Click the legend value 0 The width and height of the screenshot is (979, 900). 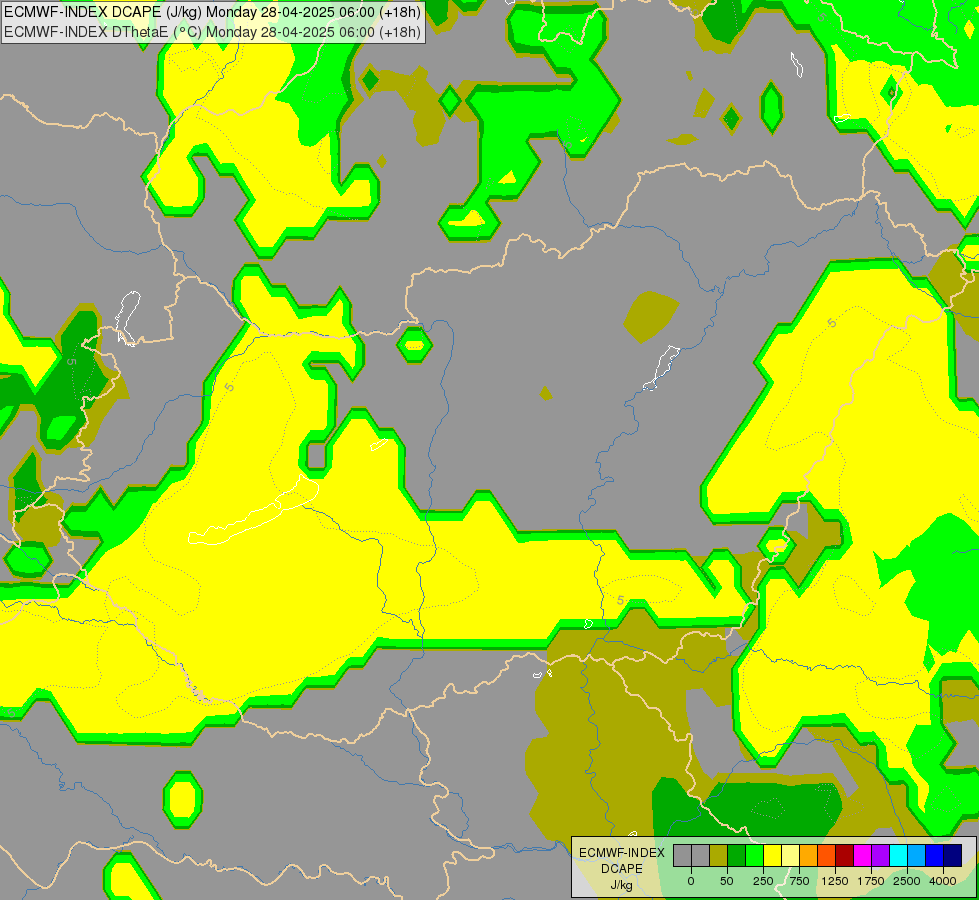tap(691, 881)
